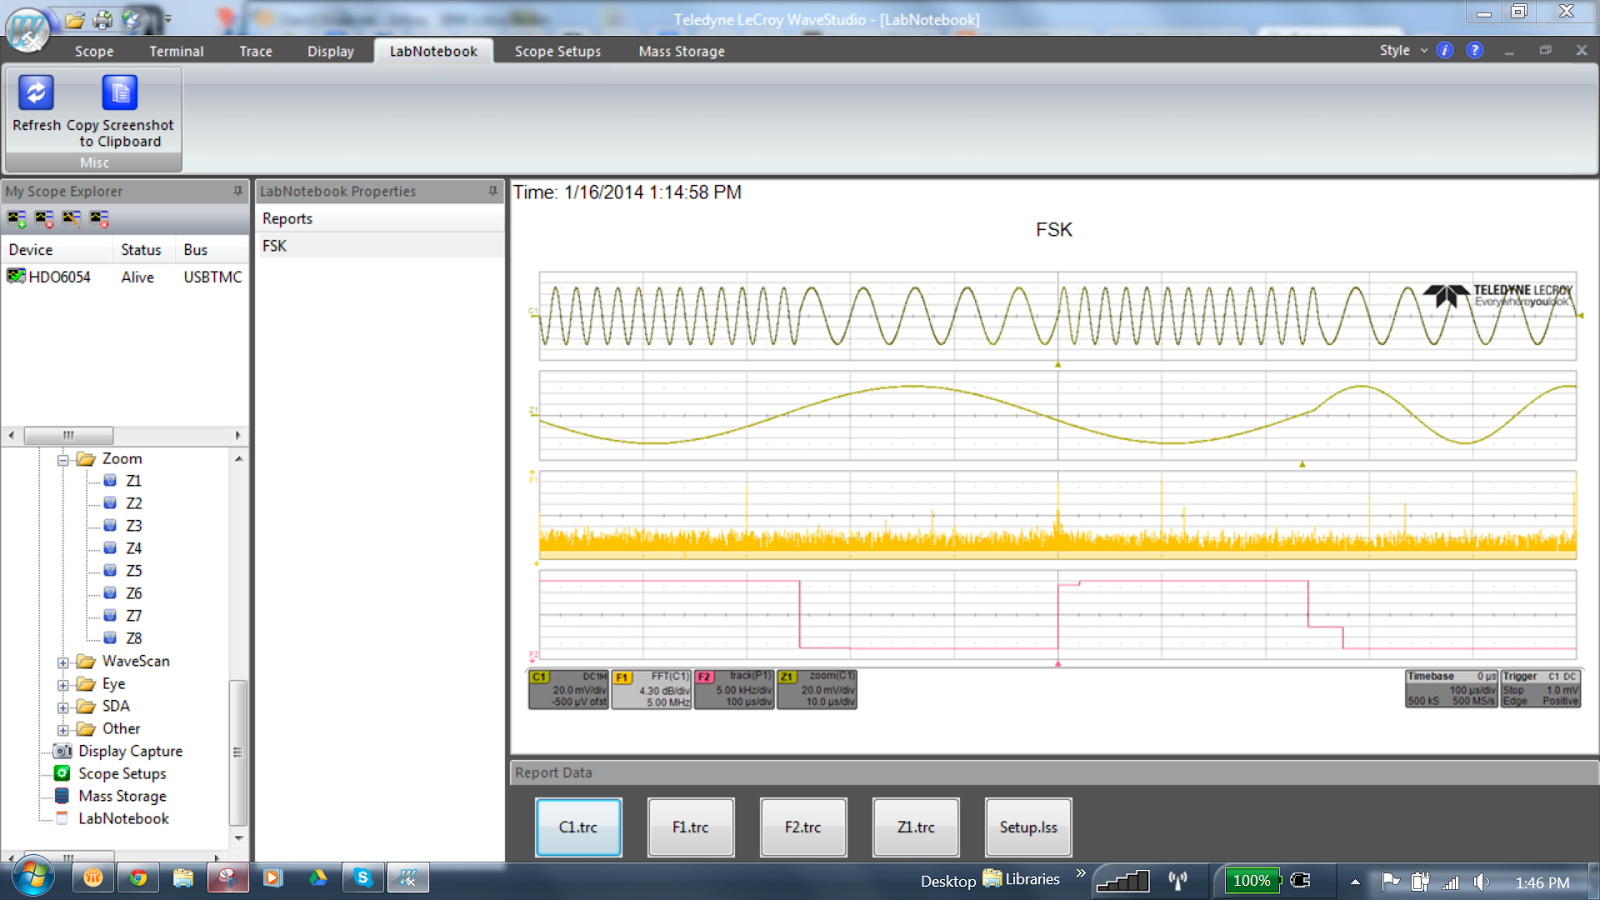
Task: Click the tree scroll up arrow
Action: coord(238,458)
